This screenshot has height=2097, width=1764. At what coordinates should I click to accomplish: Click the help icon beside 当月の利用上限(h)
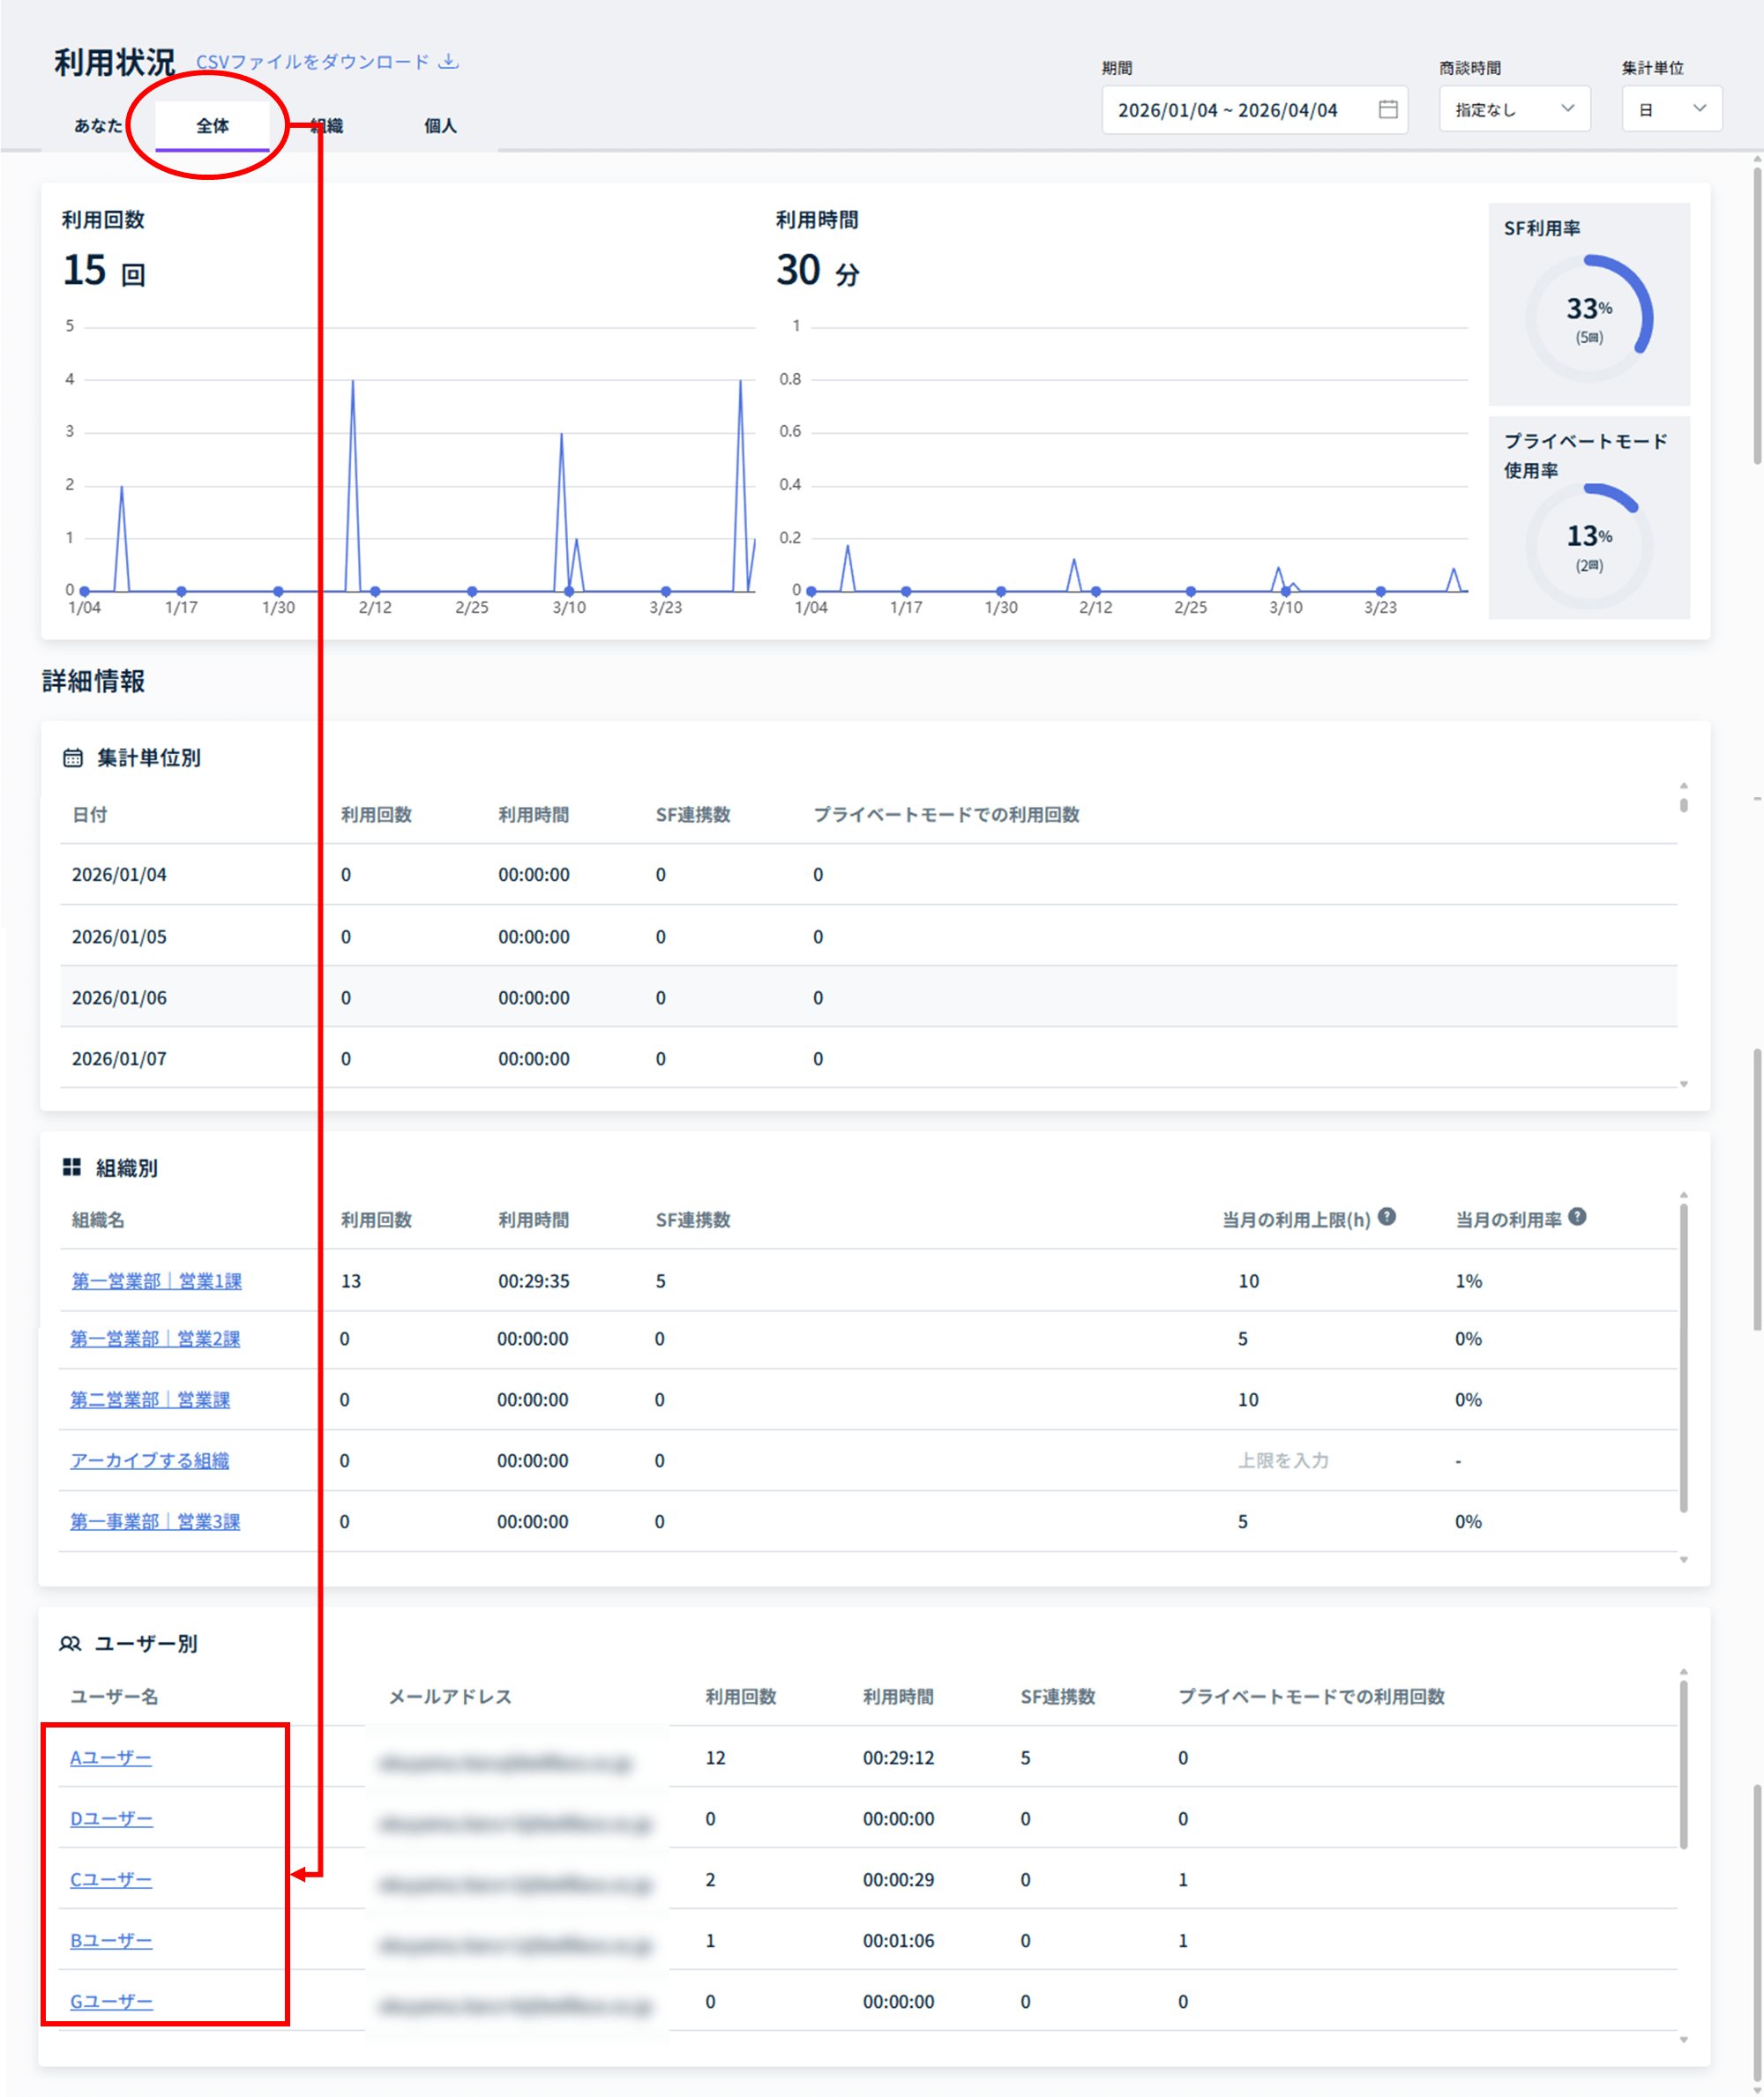[x=1386, y=1216]
